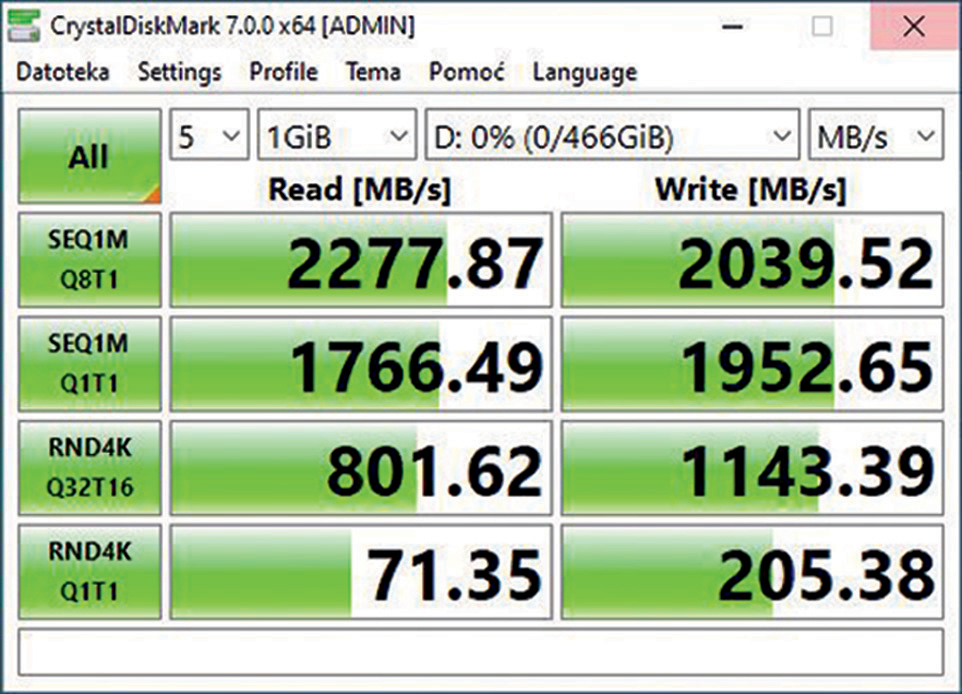Screen dimensions: 962x694
Task: Open the drive dropdown showing D: 0% (0/466GiB)
Action: (612, 134)
